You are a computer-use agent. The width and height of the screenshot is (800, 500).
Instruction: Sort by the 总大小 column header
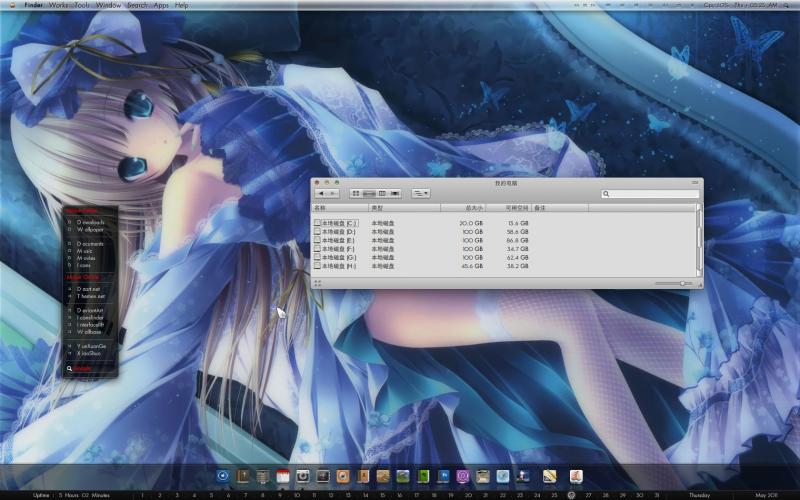click(463, 208)
